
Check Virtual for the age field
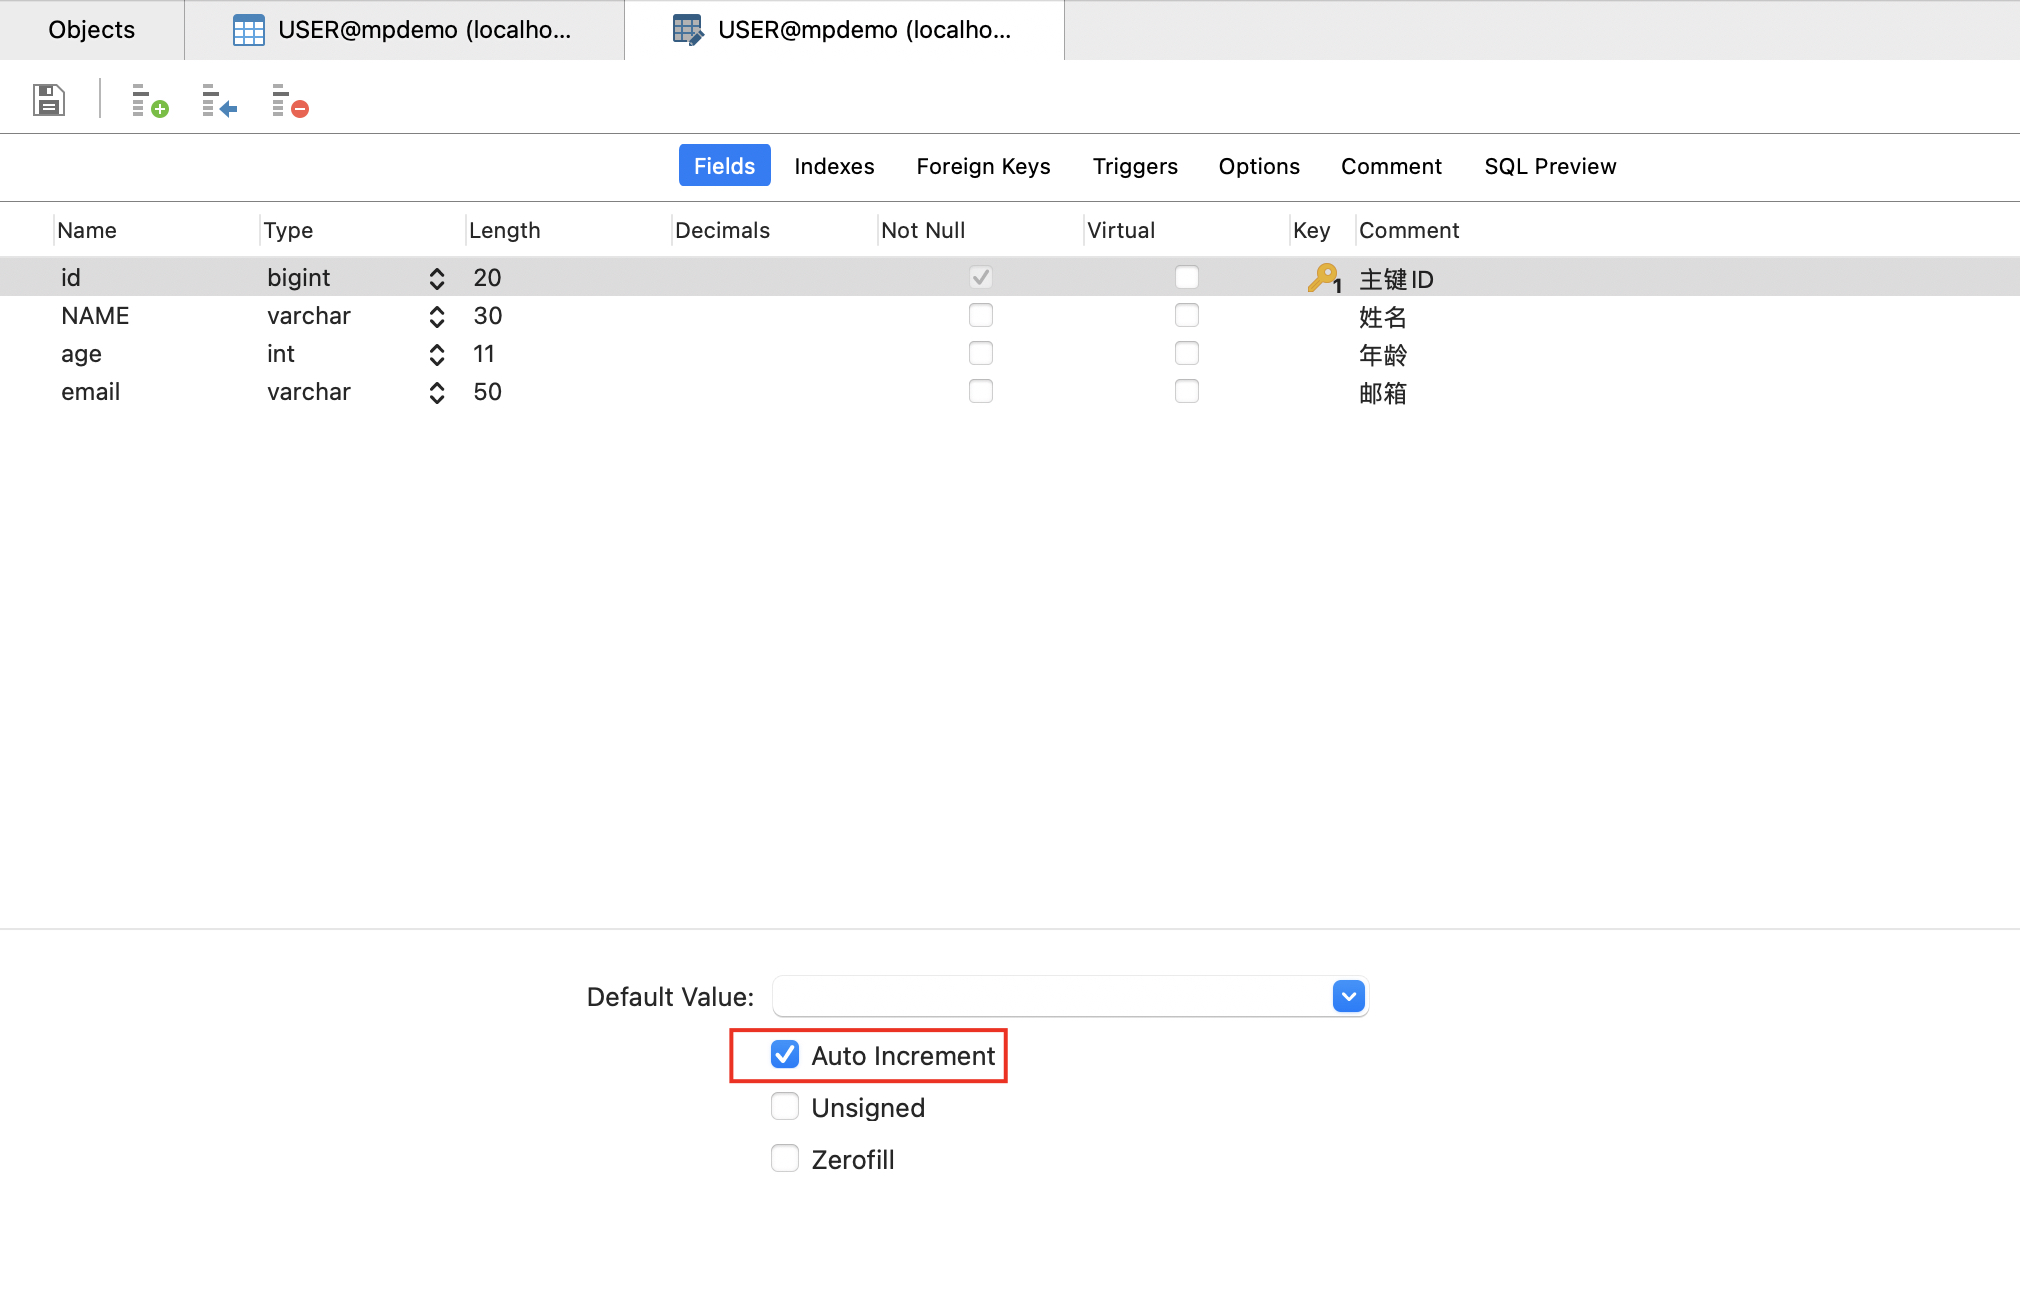pos(1186,353)
